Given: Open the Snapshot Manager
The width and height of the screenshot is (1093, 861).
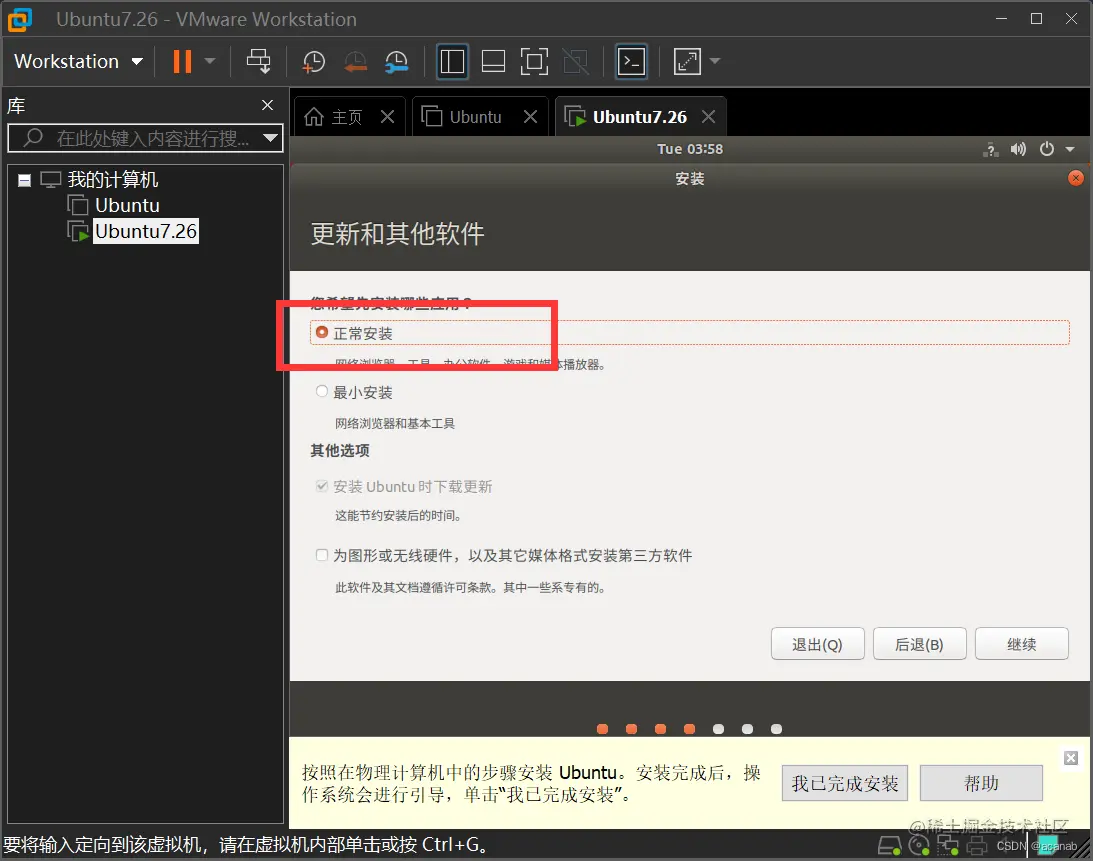Looking at the screenshot, I should pos(397,61).
